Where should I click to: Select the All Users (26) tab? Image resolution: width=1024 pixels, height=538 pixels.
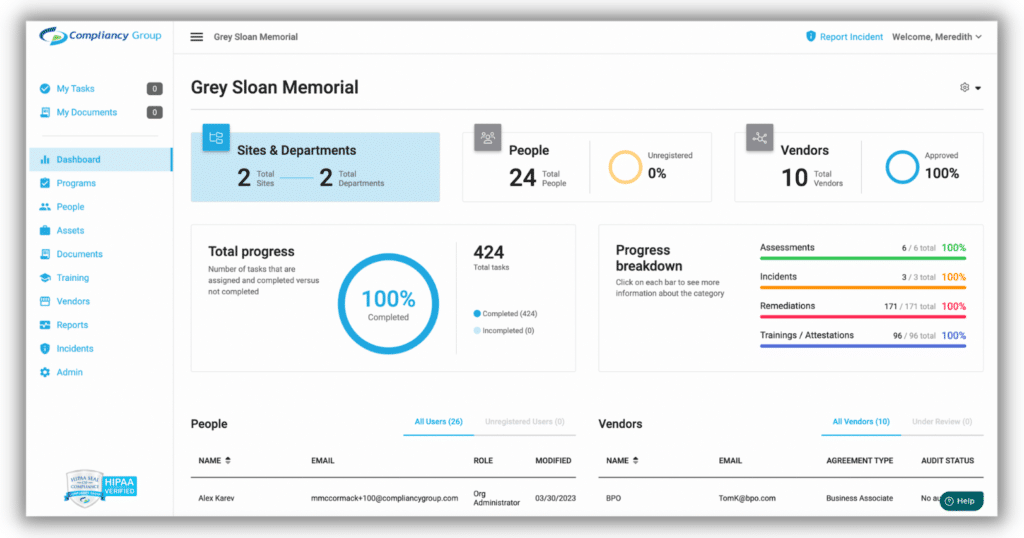[438, 422]
